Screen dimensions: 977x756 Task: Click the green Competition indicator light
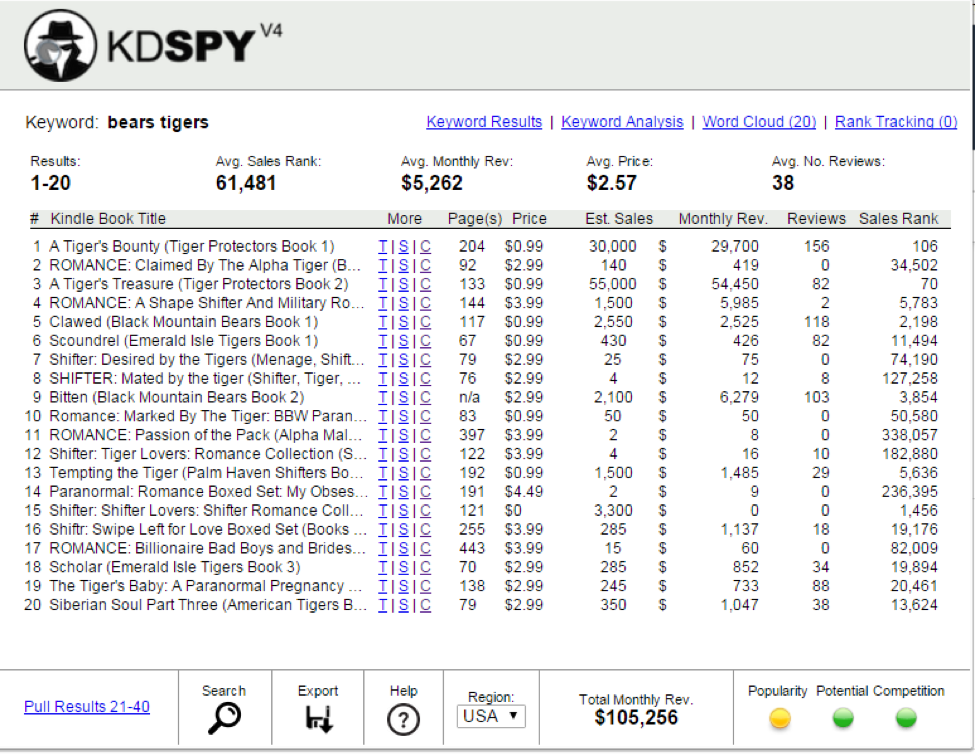point(906,718)
